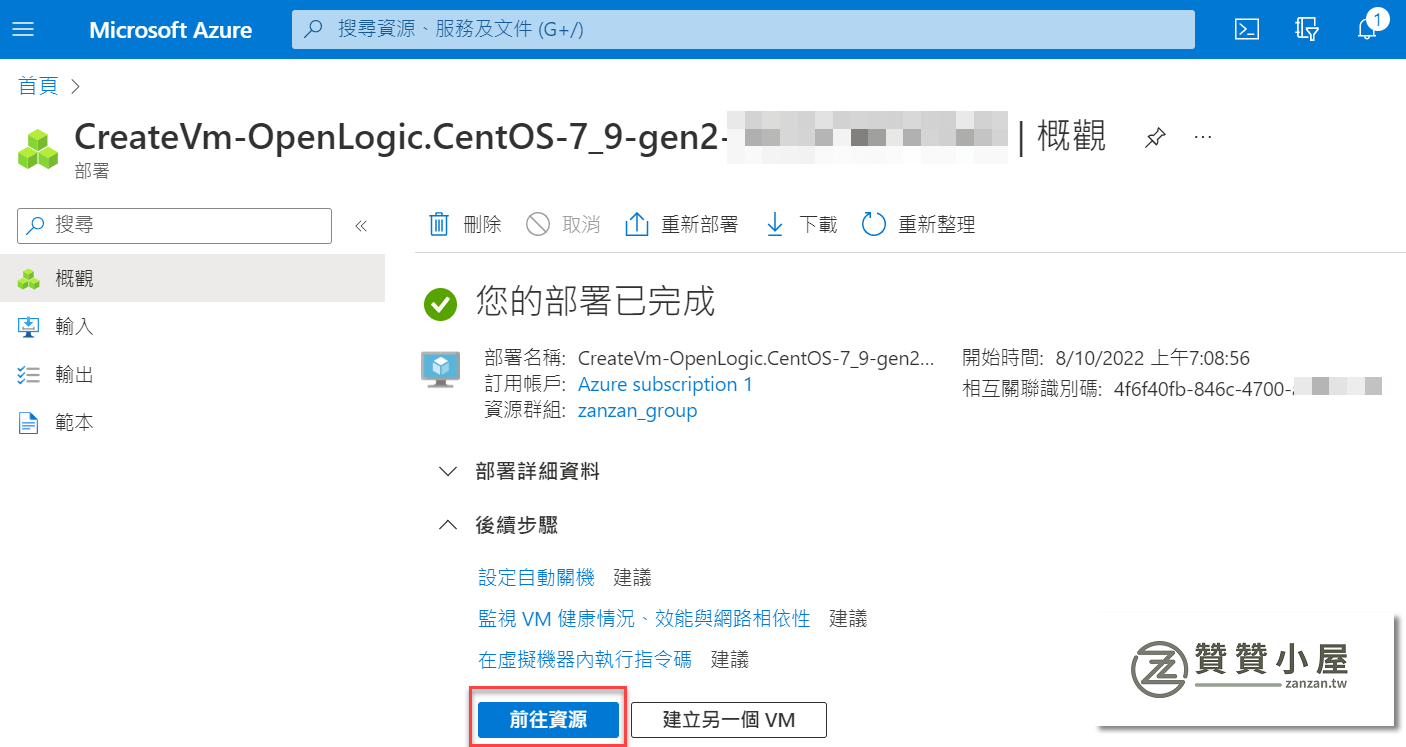Click the 重新部署 upload icon
Screen dimensions: 1406x747
click(x=637, y=224)
